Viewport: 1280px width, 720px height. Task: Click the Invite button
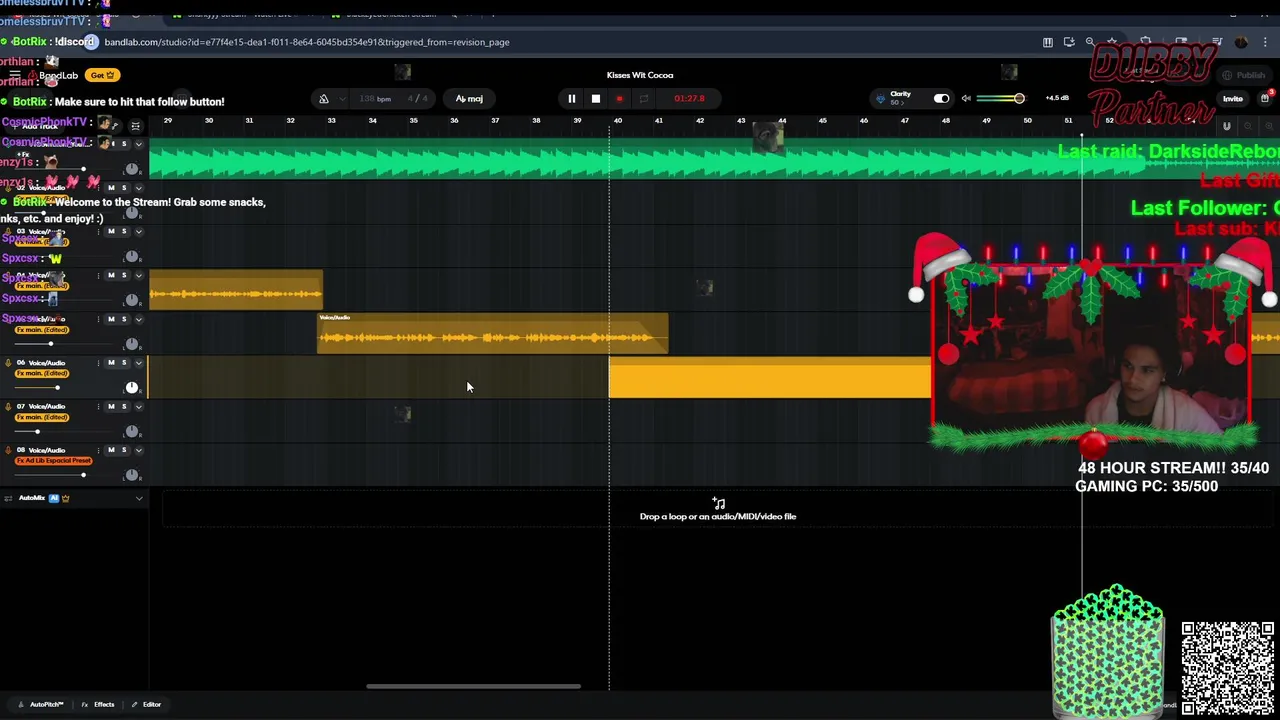[1232, 99]
